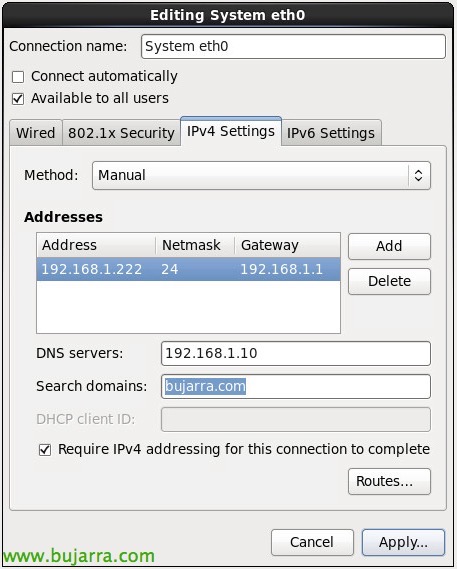The width and height of the screenshot is (457, 569).
Task: Apply the connection settings
Action: coord(403,542)
